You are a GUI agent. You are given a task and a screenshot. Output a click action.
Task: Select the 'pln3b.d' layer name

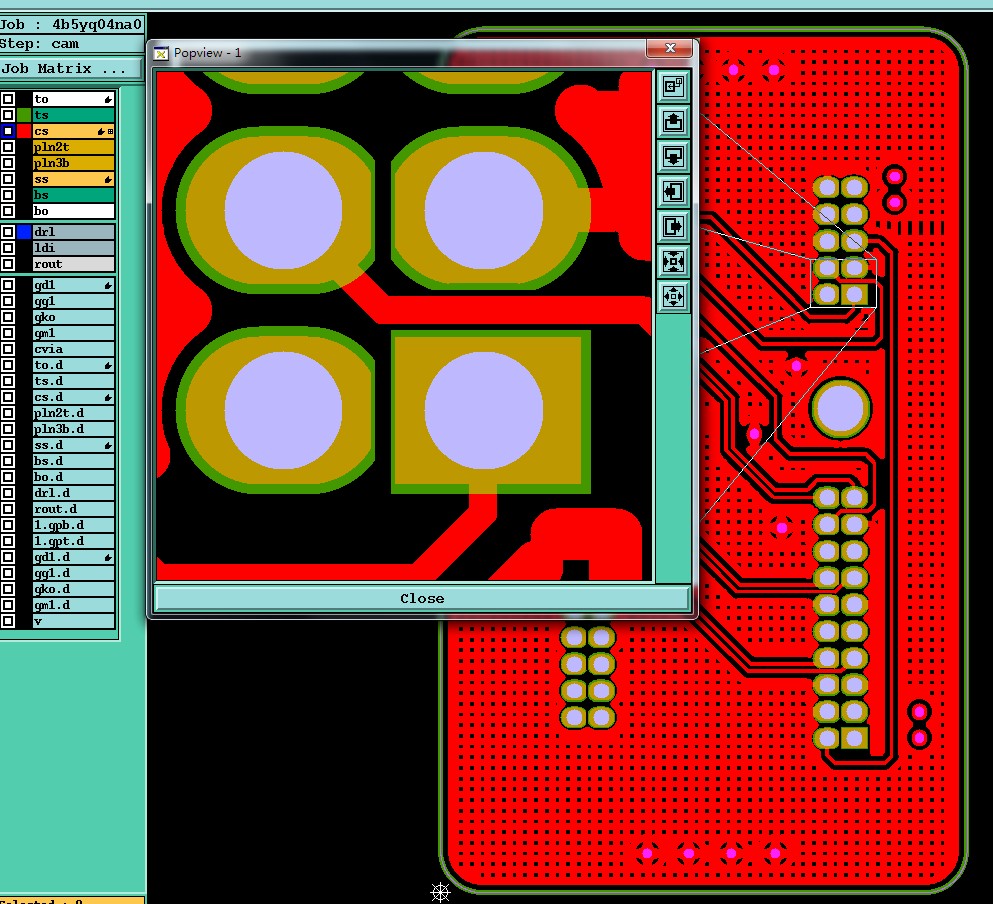[x=73, y=429]
